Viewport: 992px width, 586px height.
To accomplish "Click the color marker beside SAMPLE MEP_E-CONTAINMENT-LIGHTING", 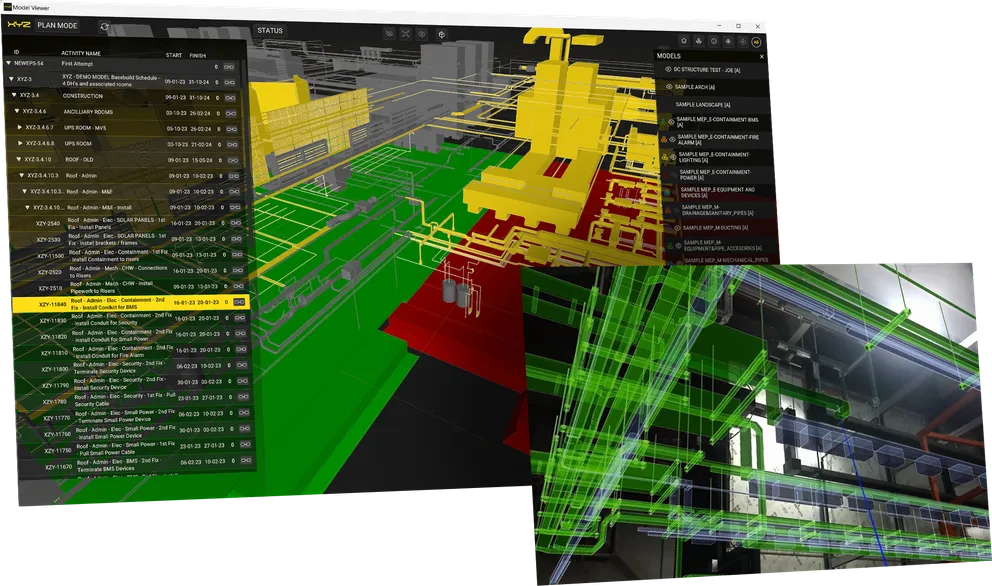I will (x=665, y=156).
